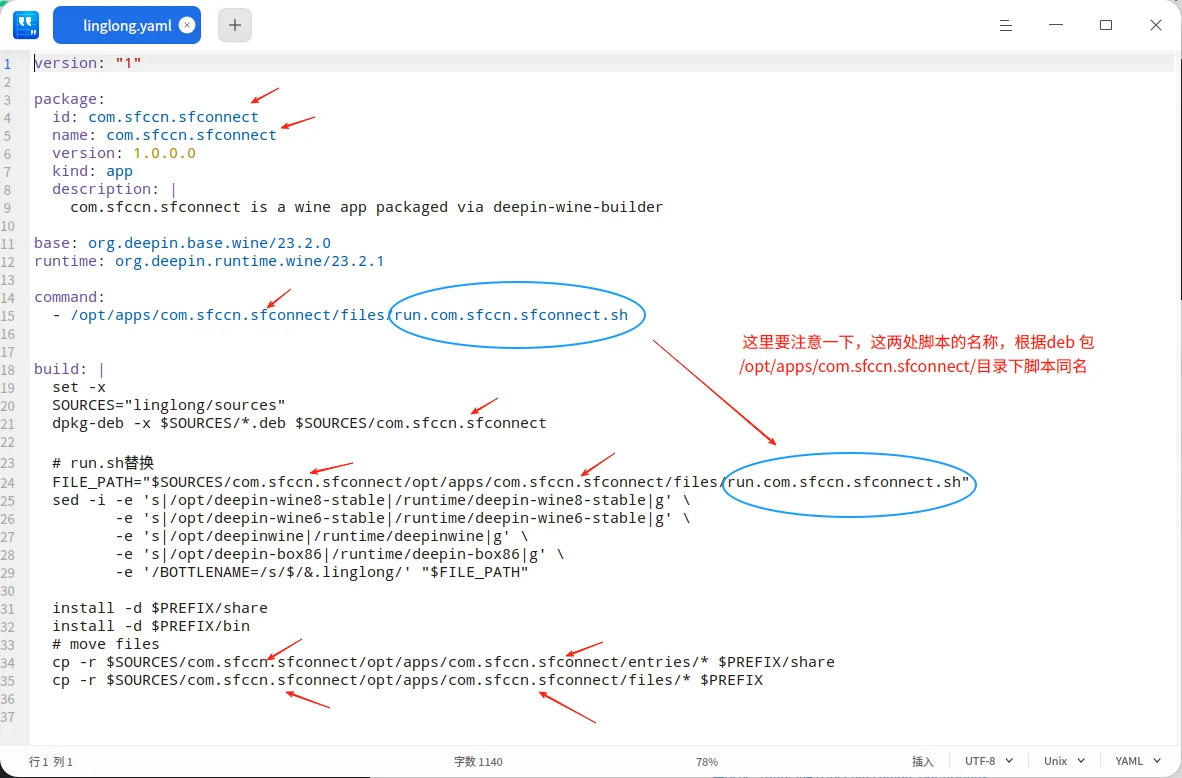Close the linglong.yaml tab

pos(187,25)
